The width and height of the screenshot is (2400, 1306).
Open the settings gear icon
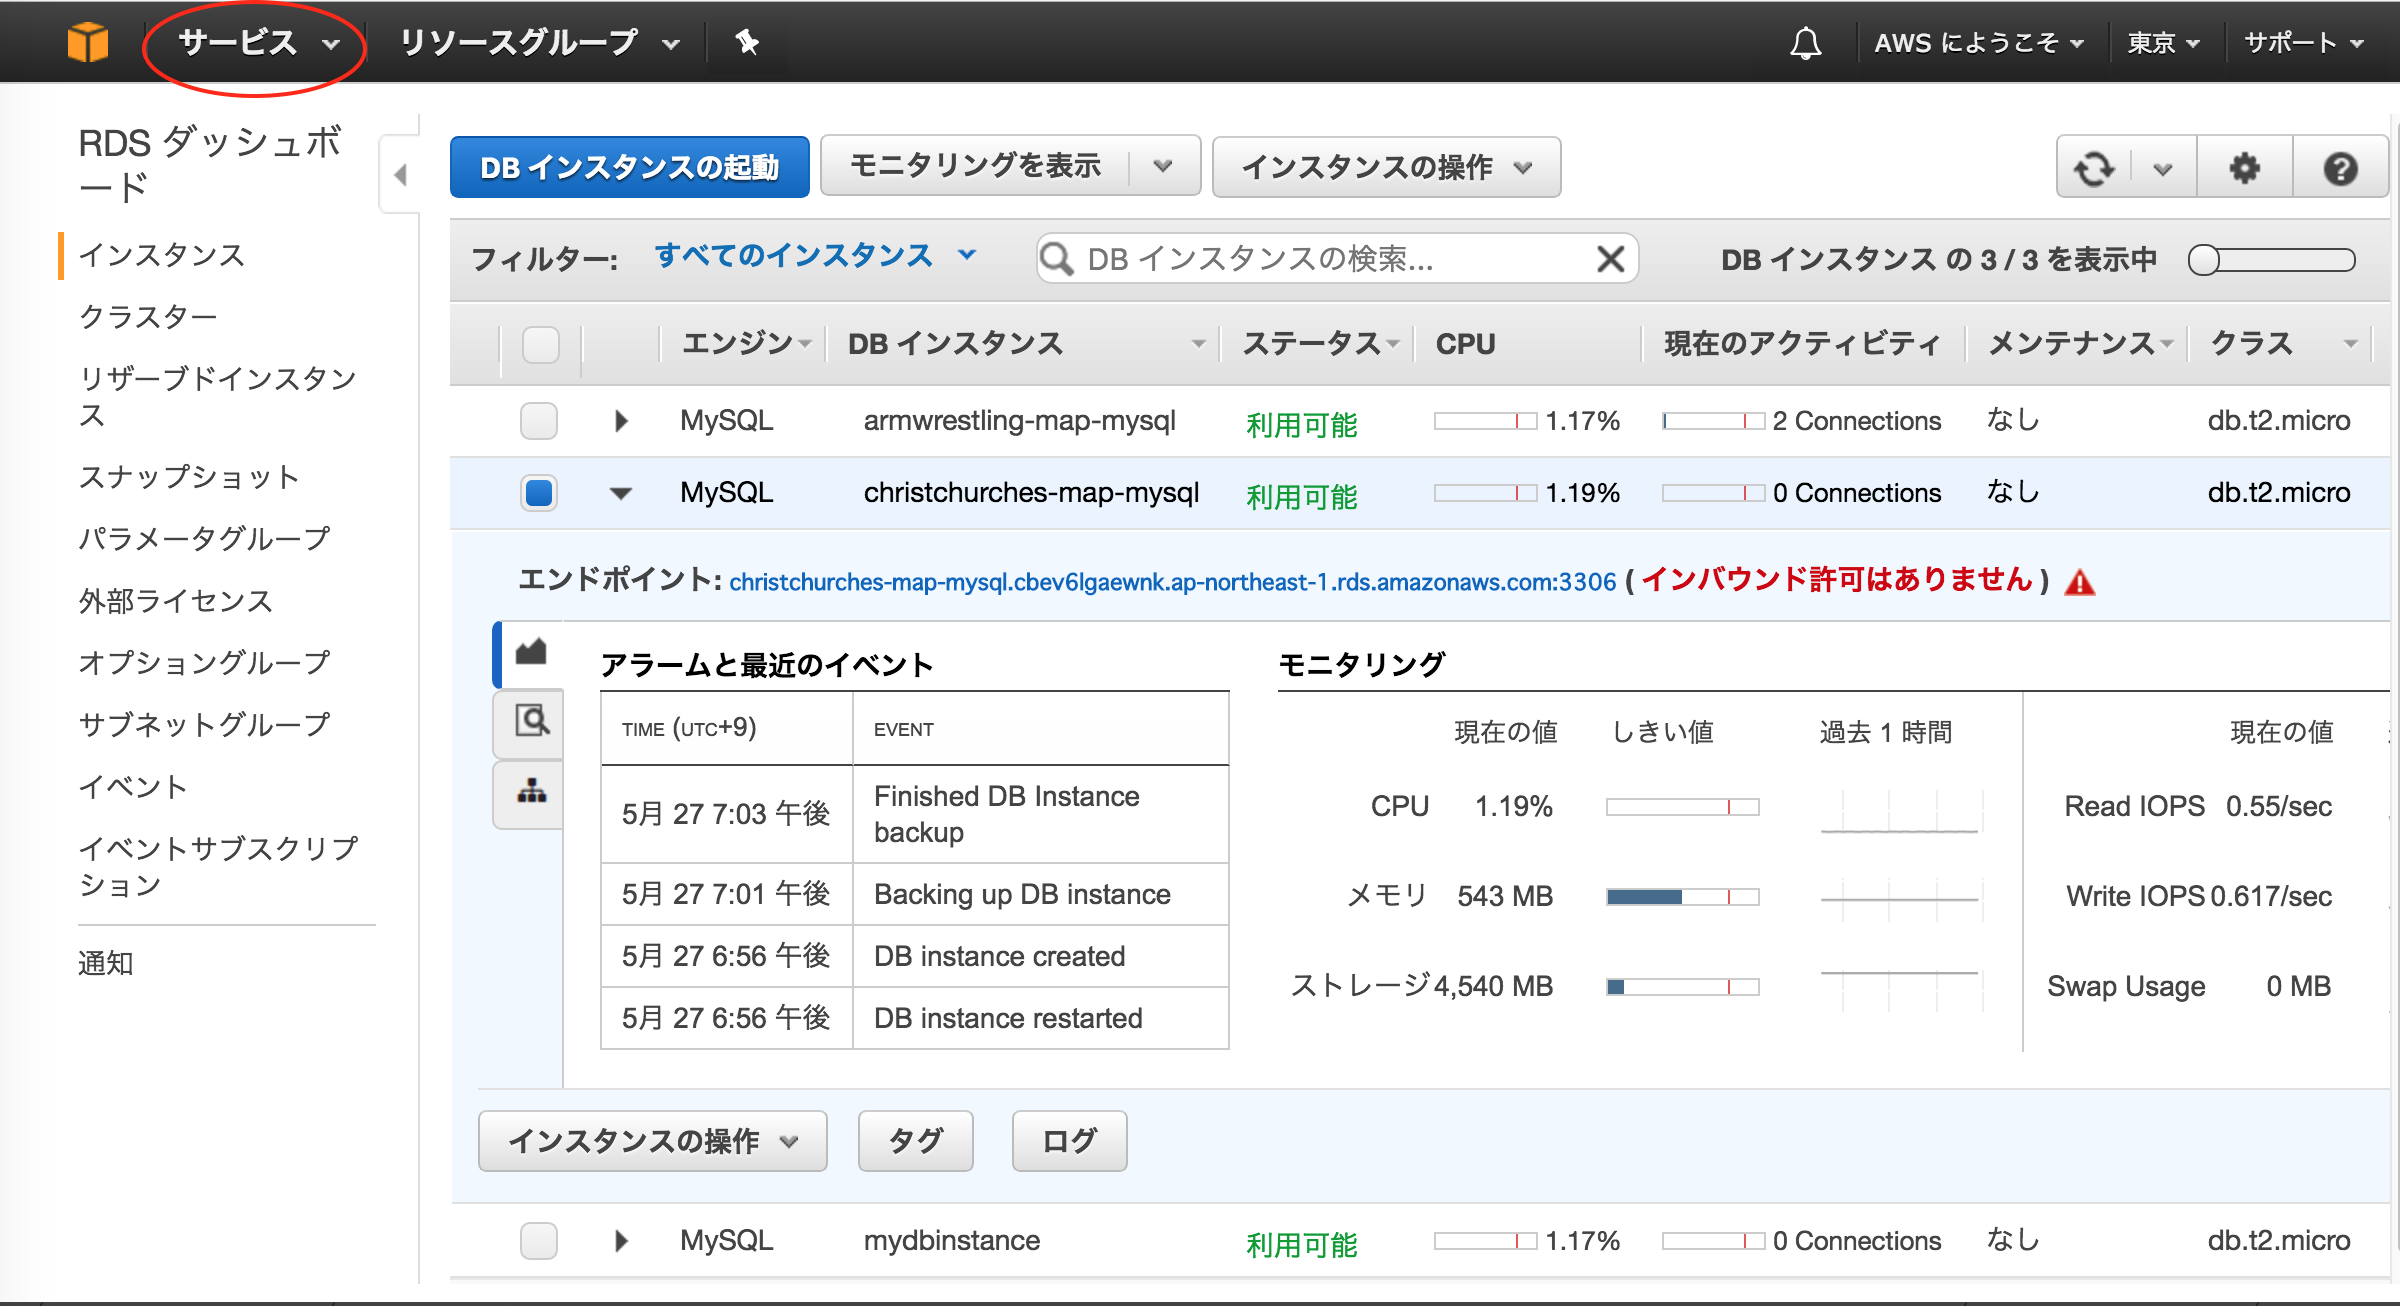tap(2244, 167)
